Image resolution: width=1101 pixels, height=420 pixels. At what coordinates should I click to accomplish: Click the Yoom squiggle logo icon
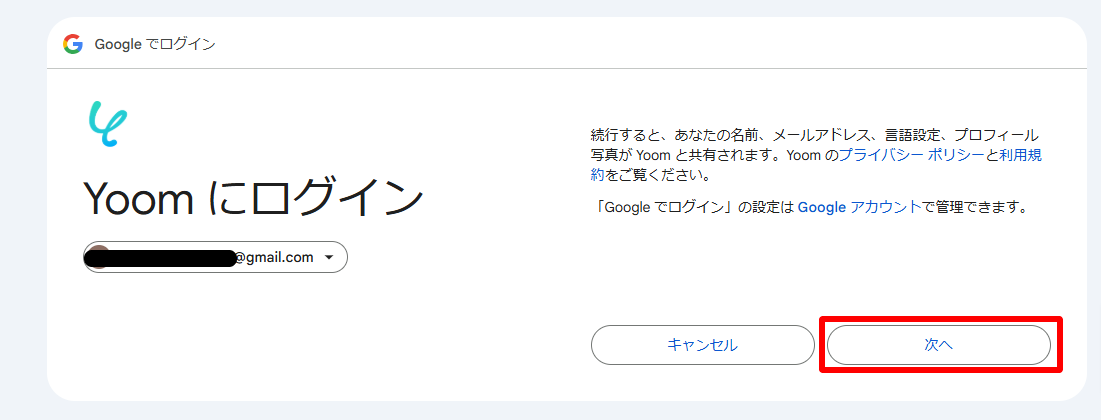click(107, 124)
